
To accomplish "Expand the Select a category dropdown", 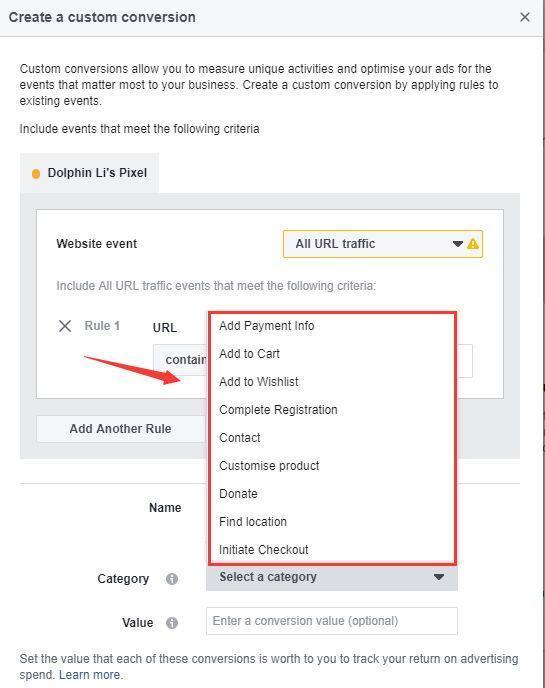I will point(332,577).
